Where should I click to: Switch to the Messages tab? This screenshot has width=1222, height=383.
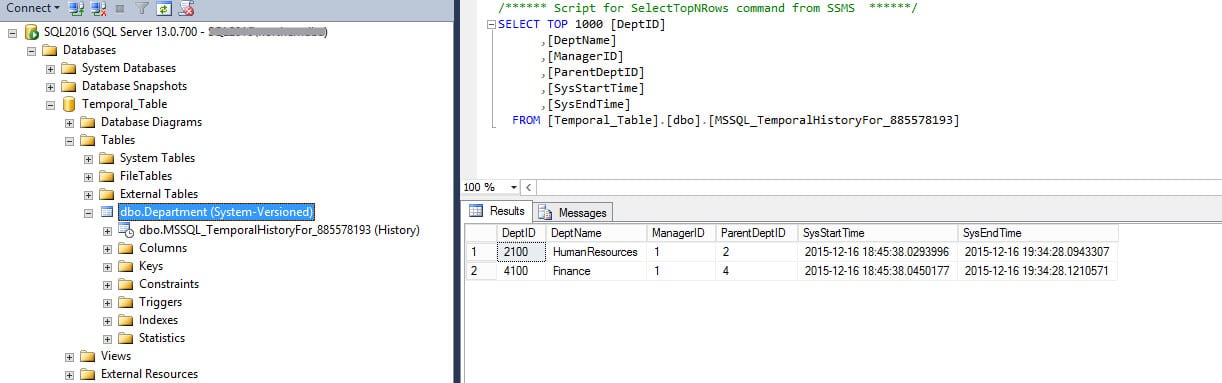pos(573,212)
